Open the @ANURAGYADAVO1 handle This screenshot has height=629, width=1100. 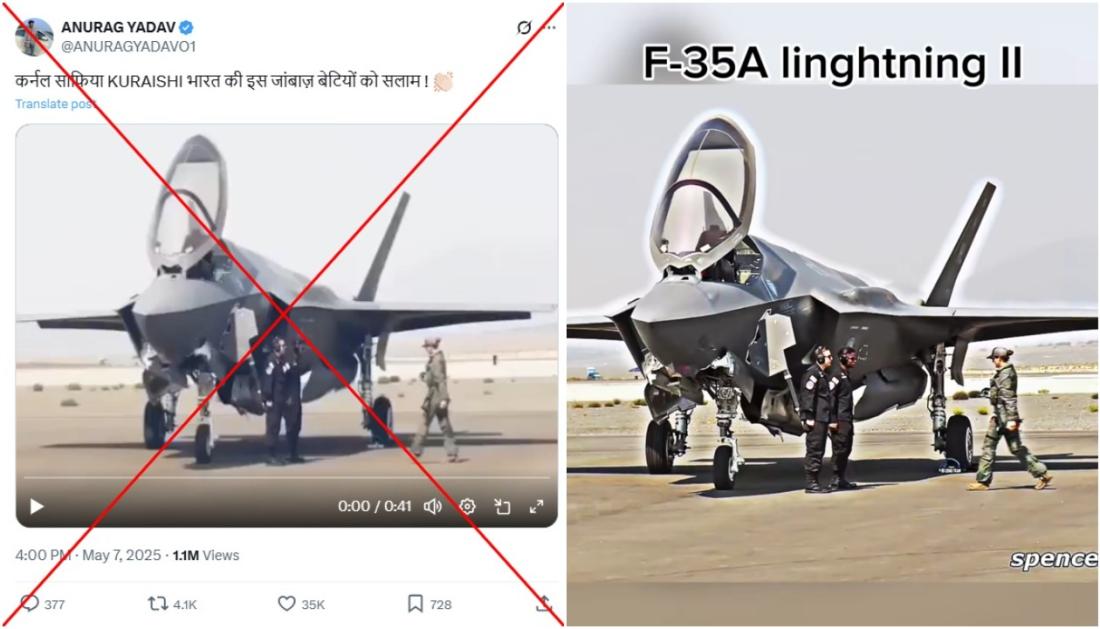(128, 46)
